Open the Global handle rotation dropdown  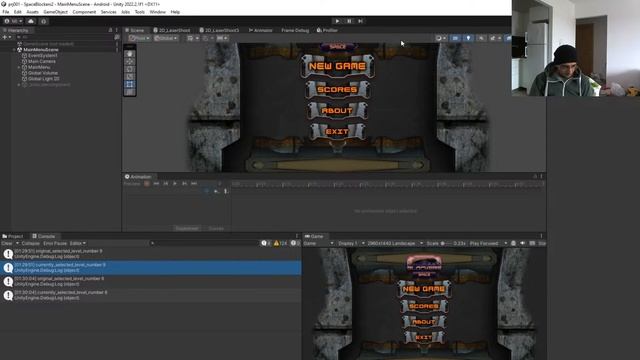[x=166, y=38]
